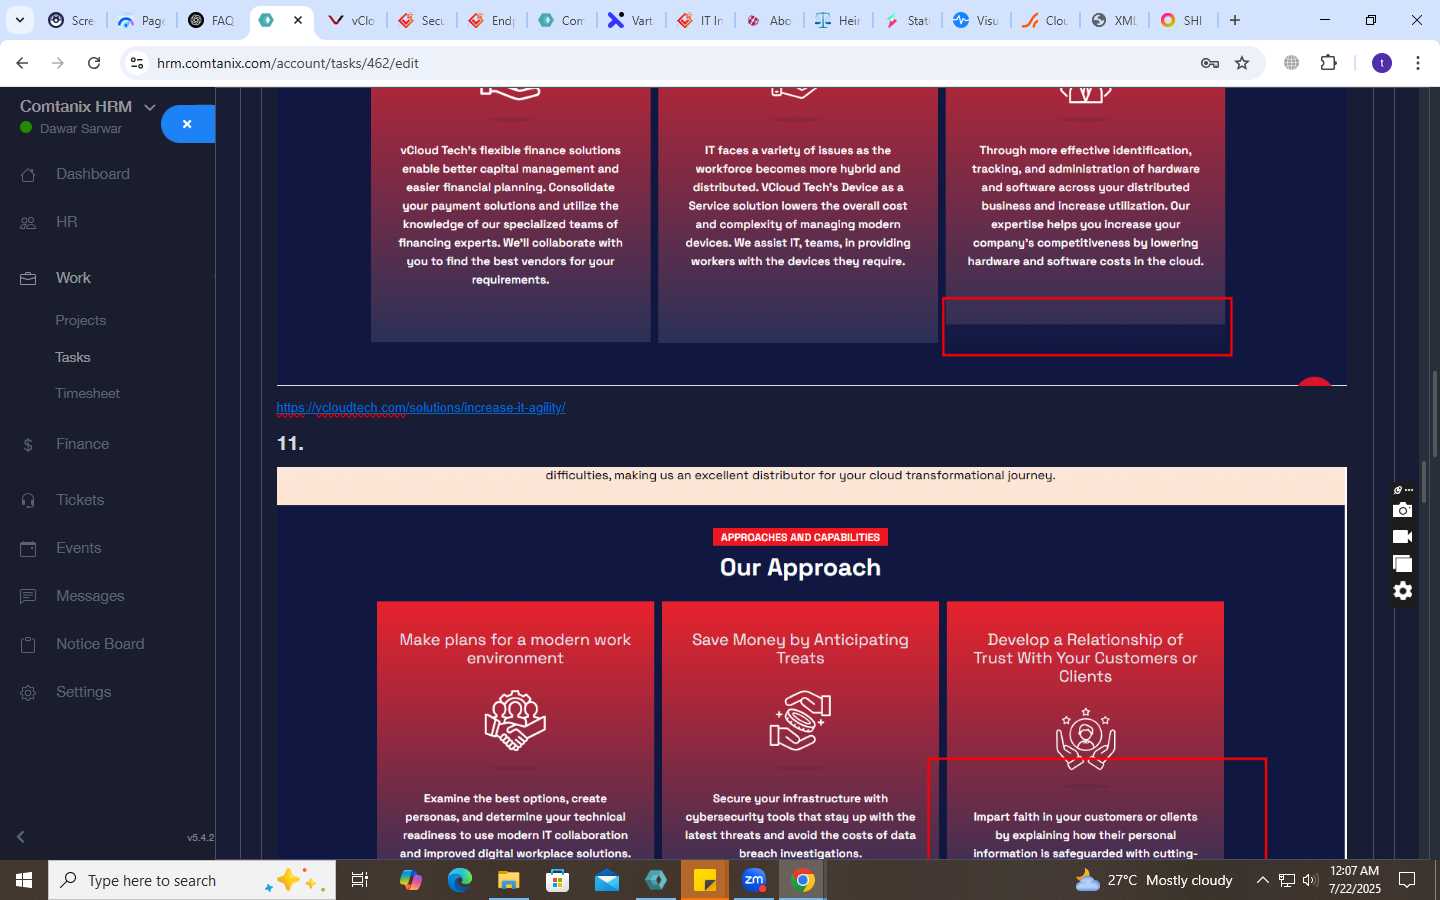Screen dimensions: 1440x900
Task: Open Events in the sidebar
Action: pos(79,548)
